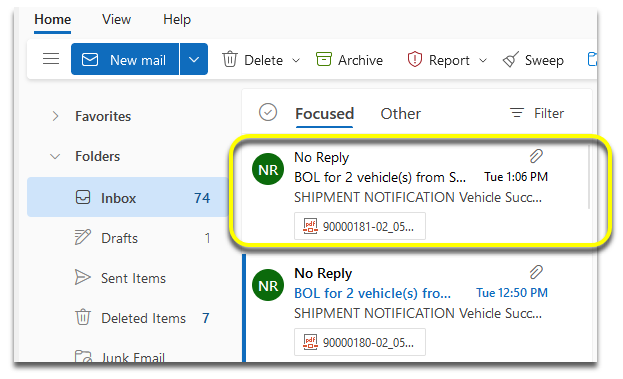The height and width of the screenshot is (379, 623).
Task: Open the Filter menu
Action: (x=537, y=114)
